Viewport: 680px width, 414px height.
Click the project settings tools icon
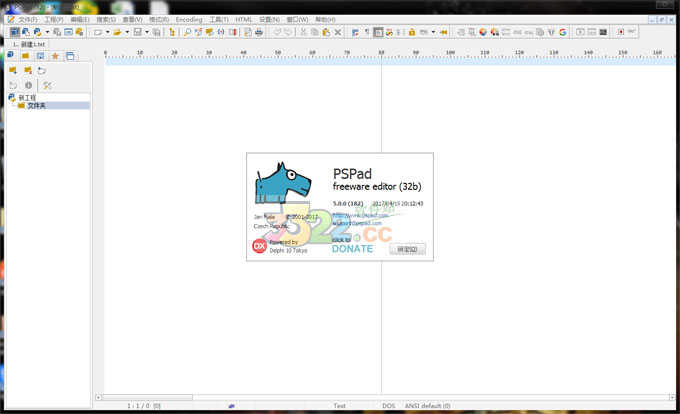tap(47, 85)
